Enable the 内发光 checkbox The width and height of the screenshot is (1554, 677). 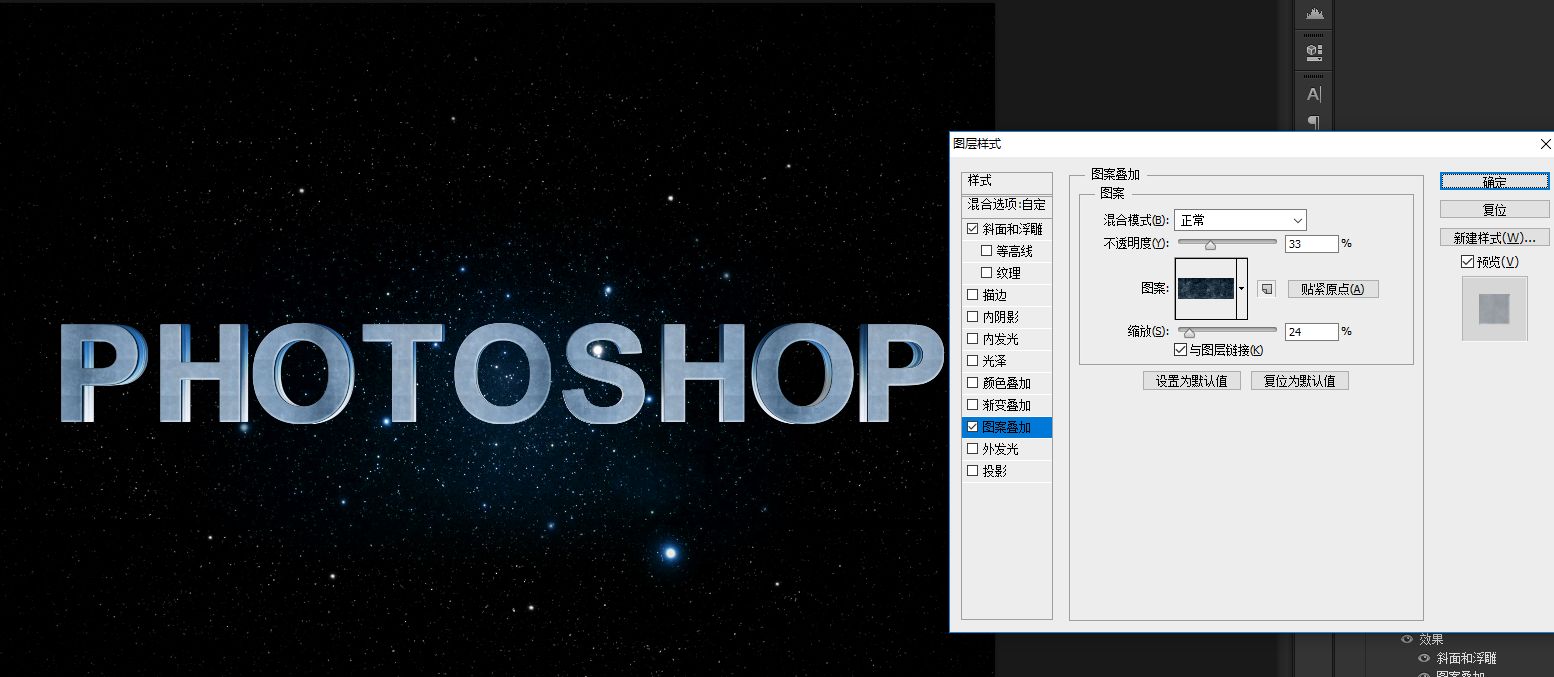point(972,339)
